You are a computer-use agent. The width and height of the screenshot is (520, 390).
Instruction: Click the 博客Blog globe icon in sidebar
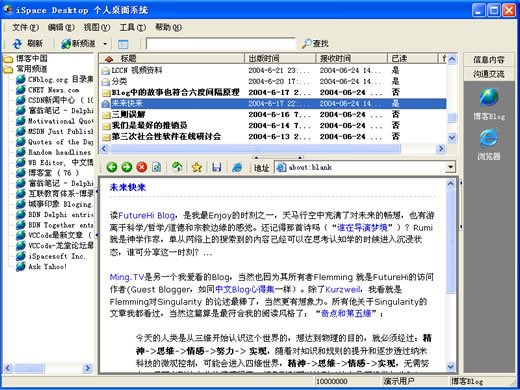489,97
